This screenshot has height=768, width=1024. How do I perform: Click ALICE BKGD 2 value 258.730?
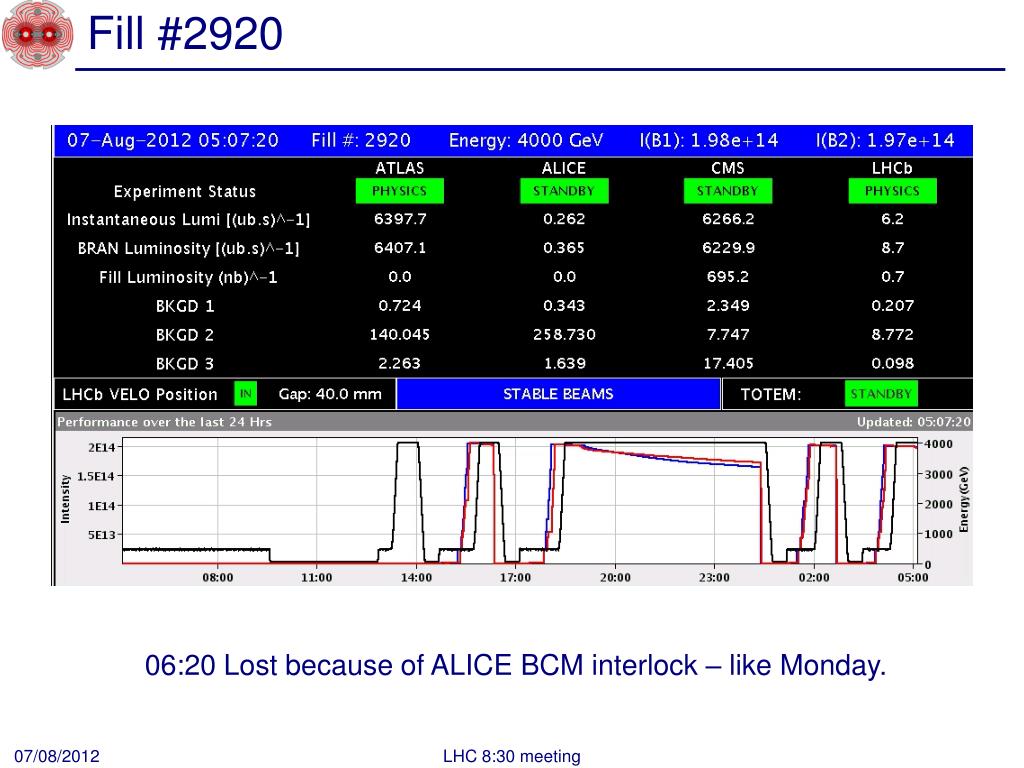coord(564,334)
